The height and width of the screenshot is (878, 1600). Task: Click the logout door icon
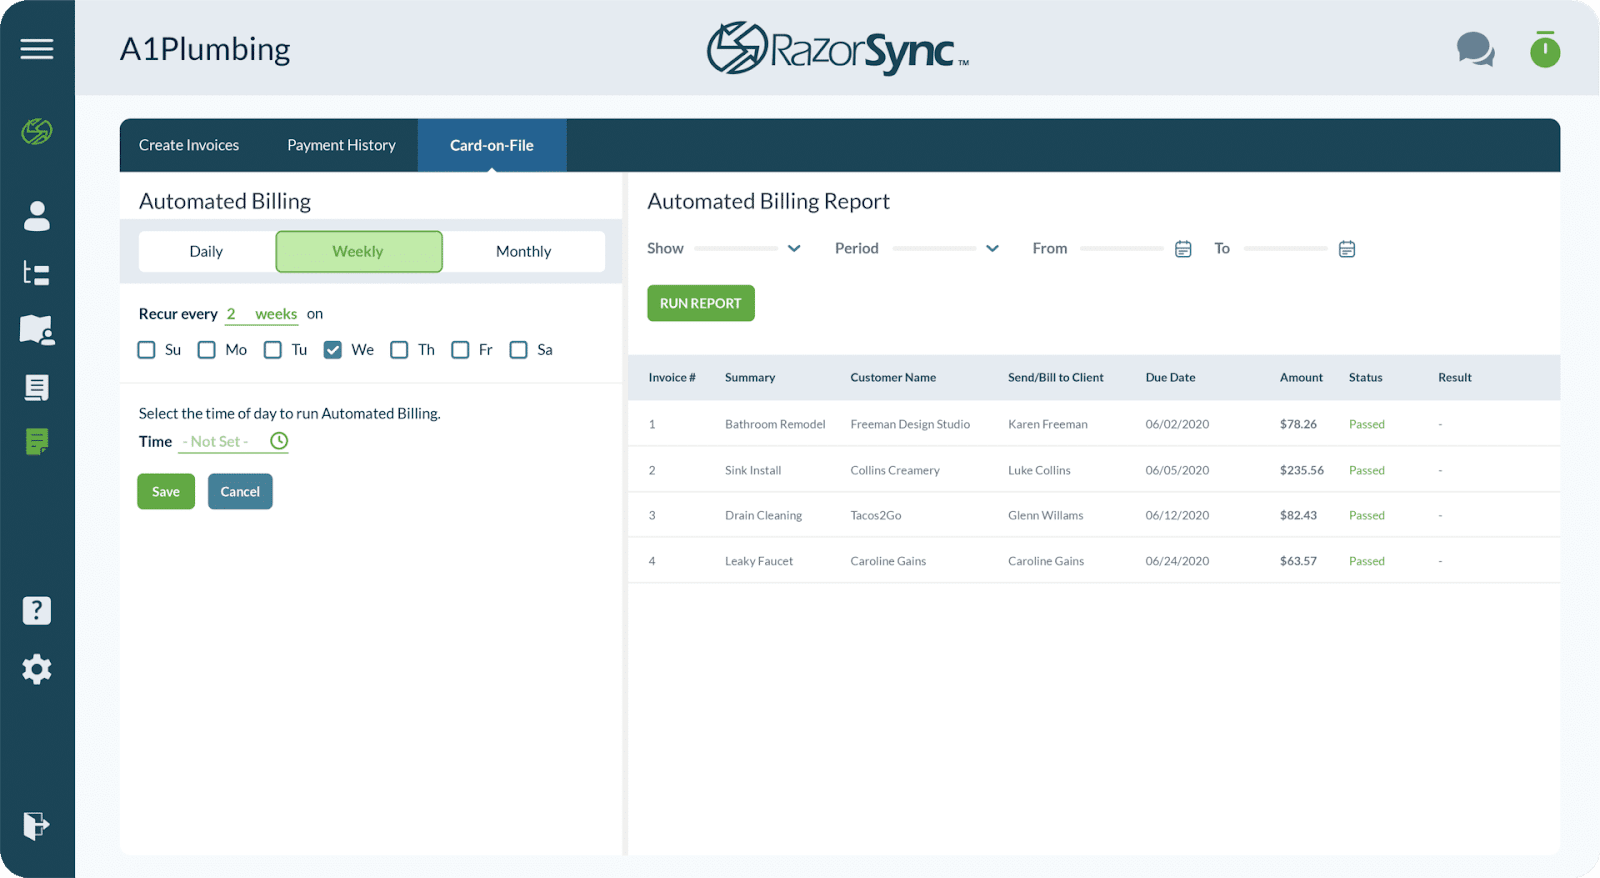[36, 826]
